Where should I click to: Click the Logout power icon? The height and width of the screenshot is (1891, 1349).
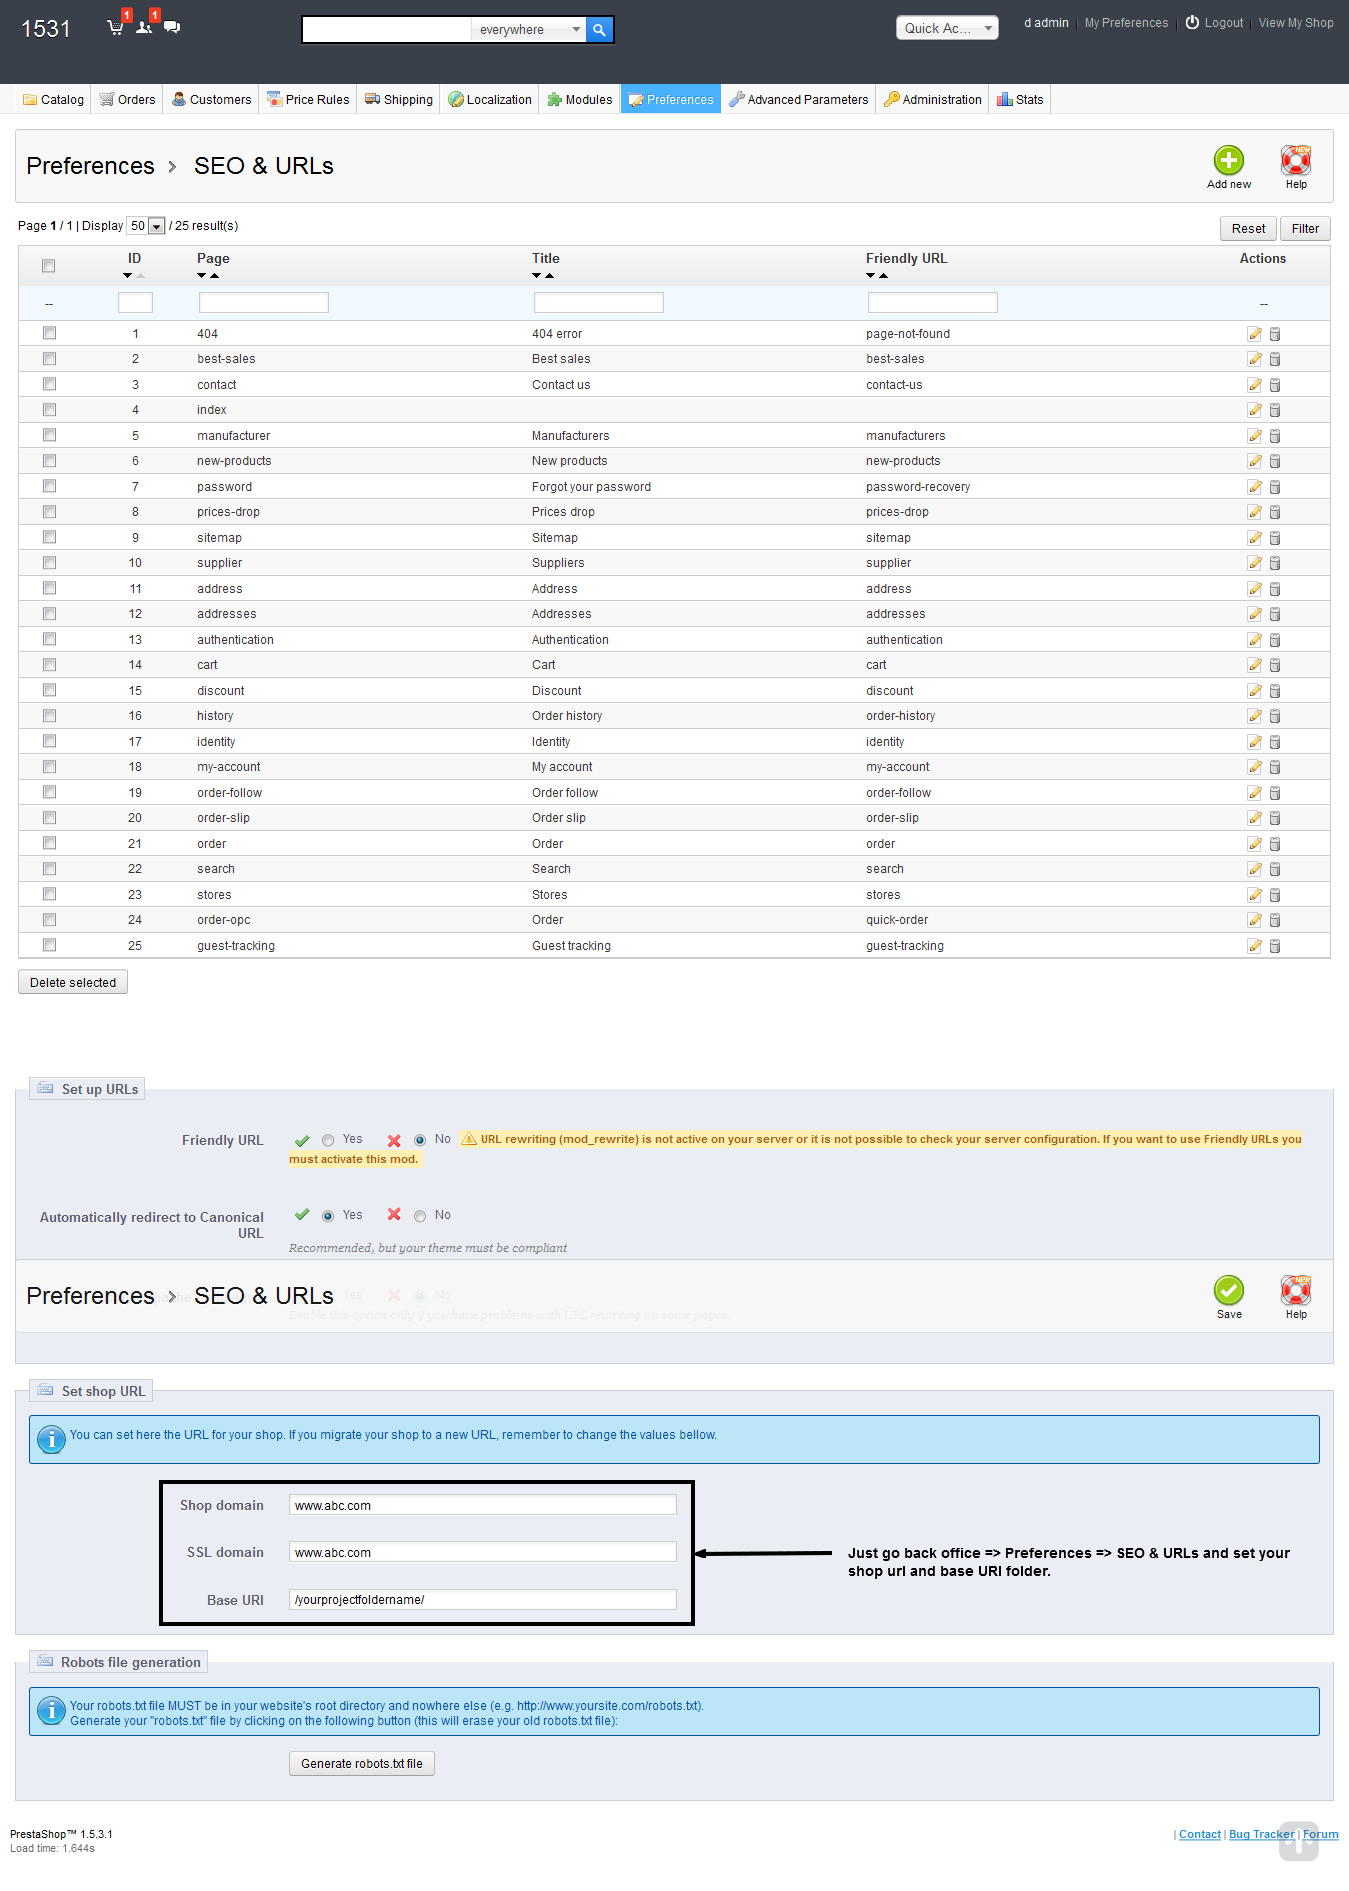tap(1192, 22)
